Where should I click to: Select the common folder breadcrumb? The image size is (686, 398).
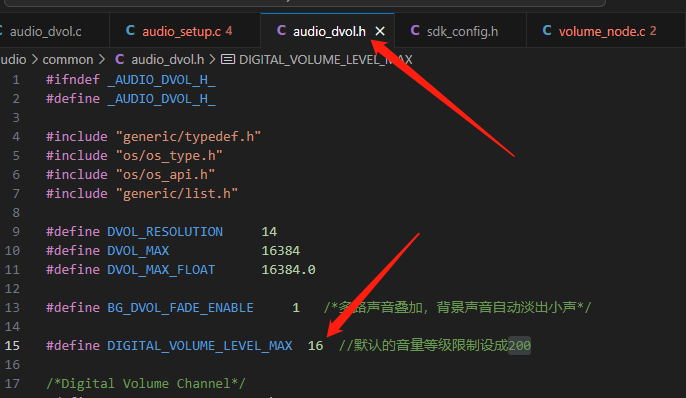coord(68,59)
